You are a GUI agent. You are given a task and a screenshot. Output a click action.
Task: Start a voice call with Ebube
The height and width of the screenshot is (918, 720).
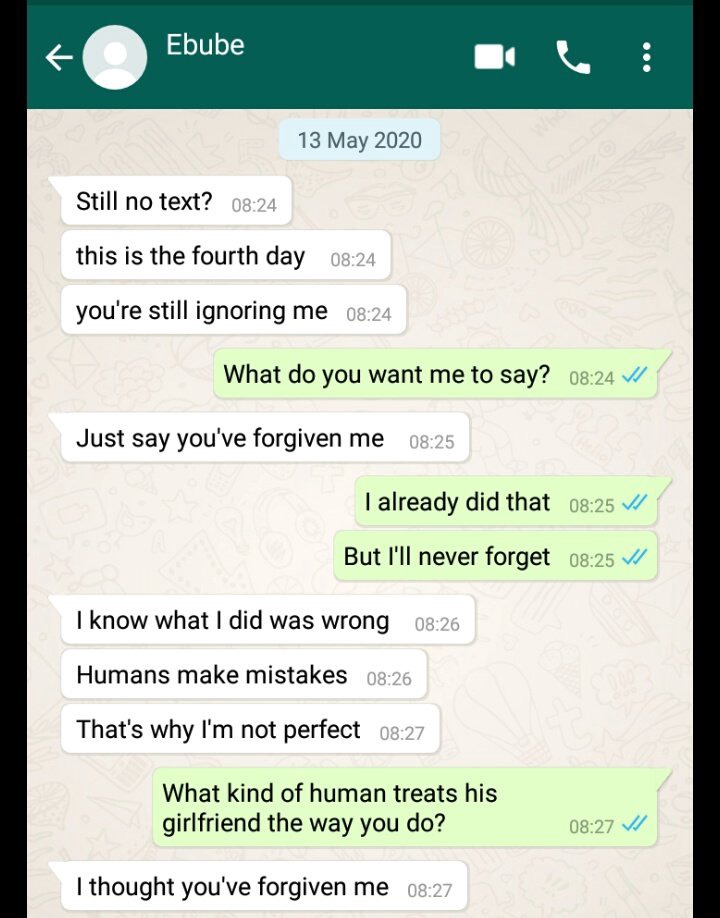click(x=573, y=57)
